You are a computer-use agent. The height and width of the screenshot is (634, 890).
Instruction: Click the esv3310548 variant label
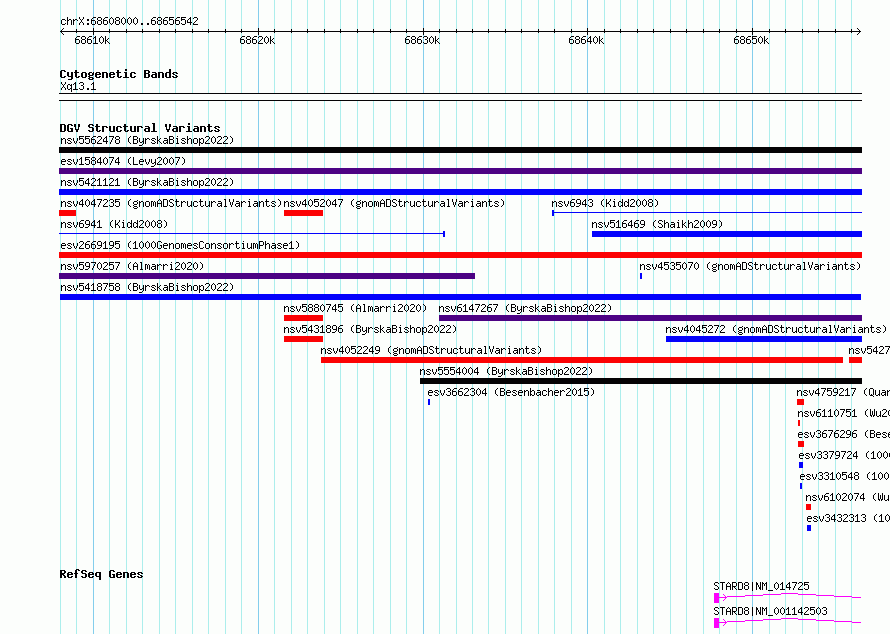(845, 476)
